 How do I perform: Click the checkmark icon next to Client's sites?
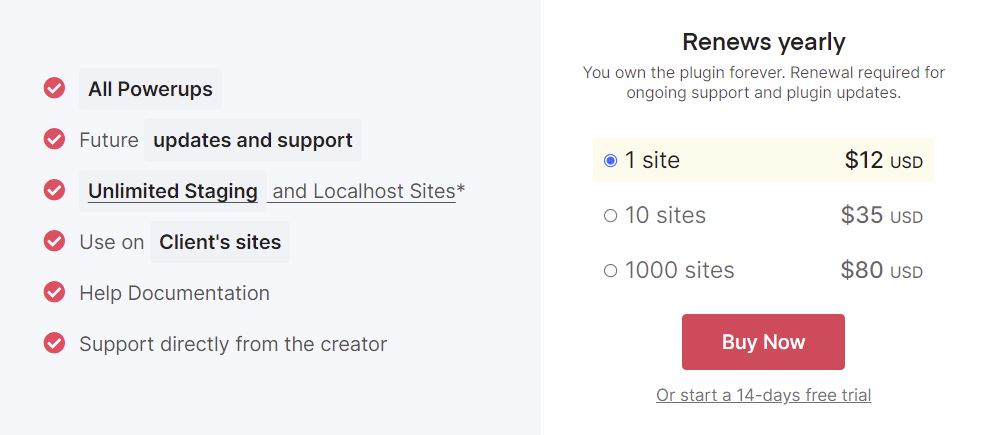pos(54,240)
